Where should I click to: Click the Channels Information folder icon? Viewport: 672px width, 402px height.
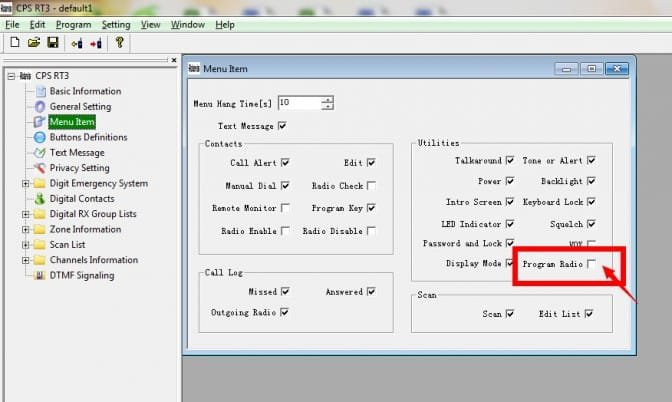(39, 260)
